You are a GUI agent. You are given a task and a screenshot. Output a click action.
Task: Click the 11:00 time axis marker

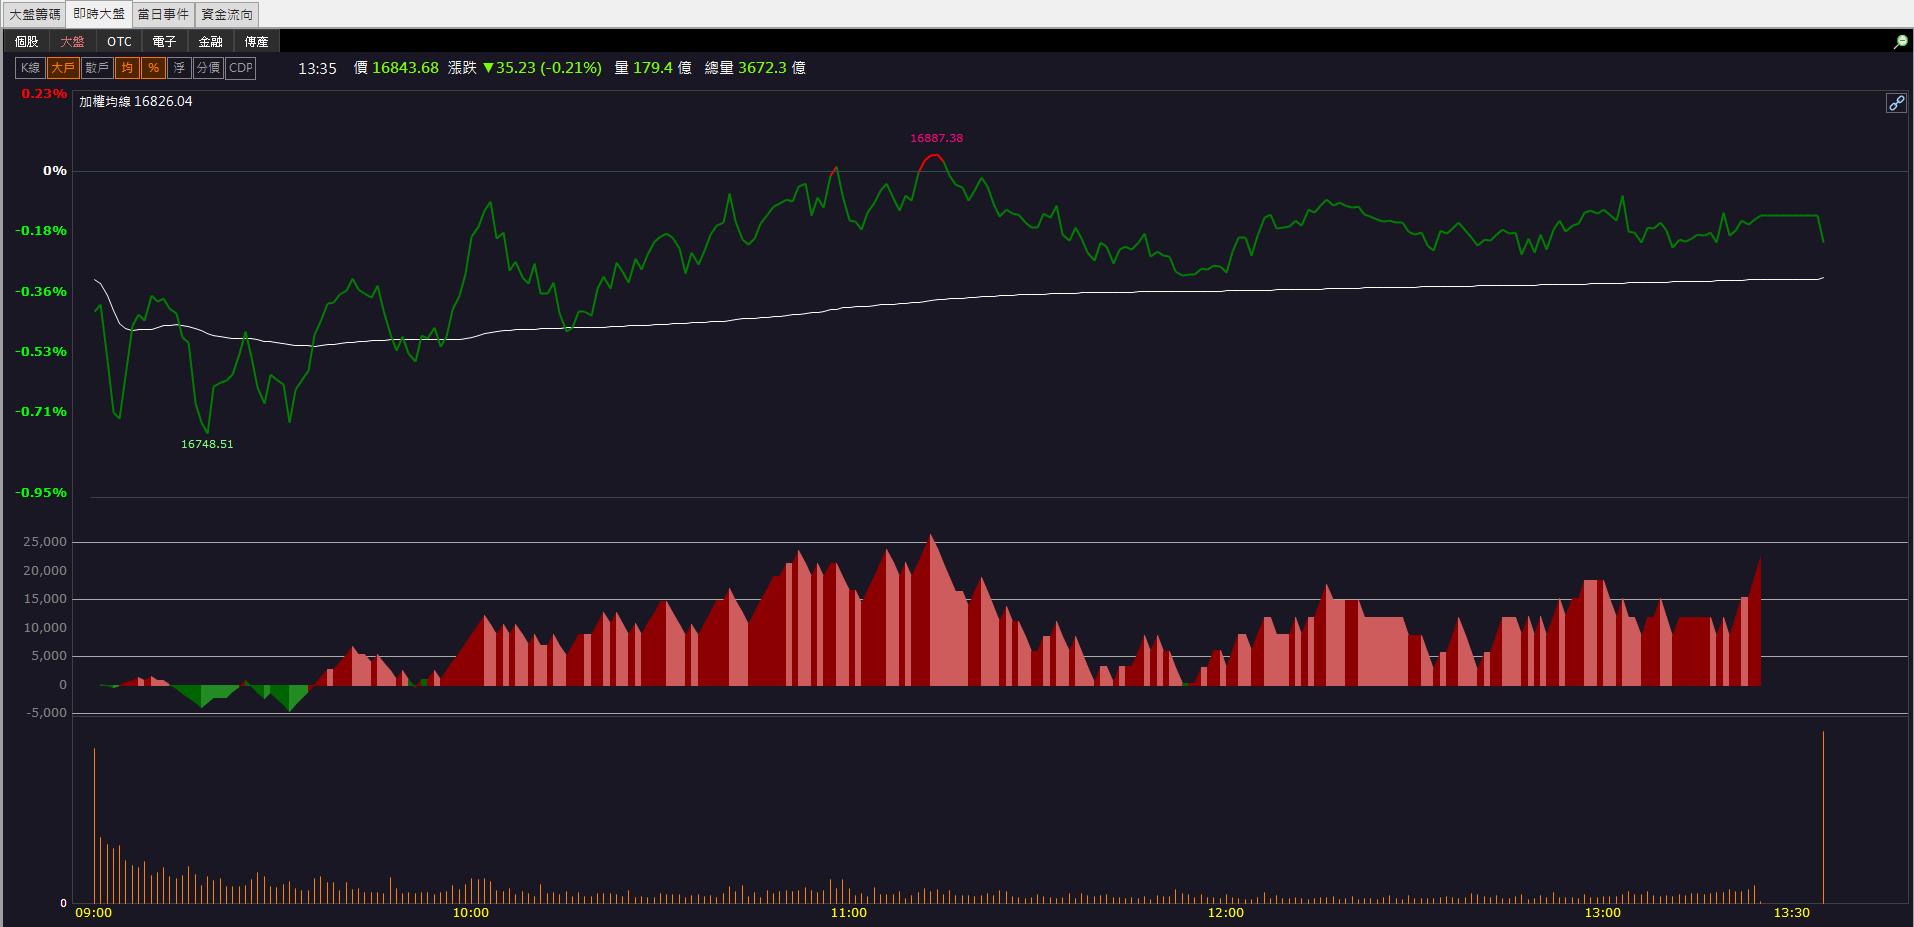pos(848,913)
